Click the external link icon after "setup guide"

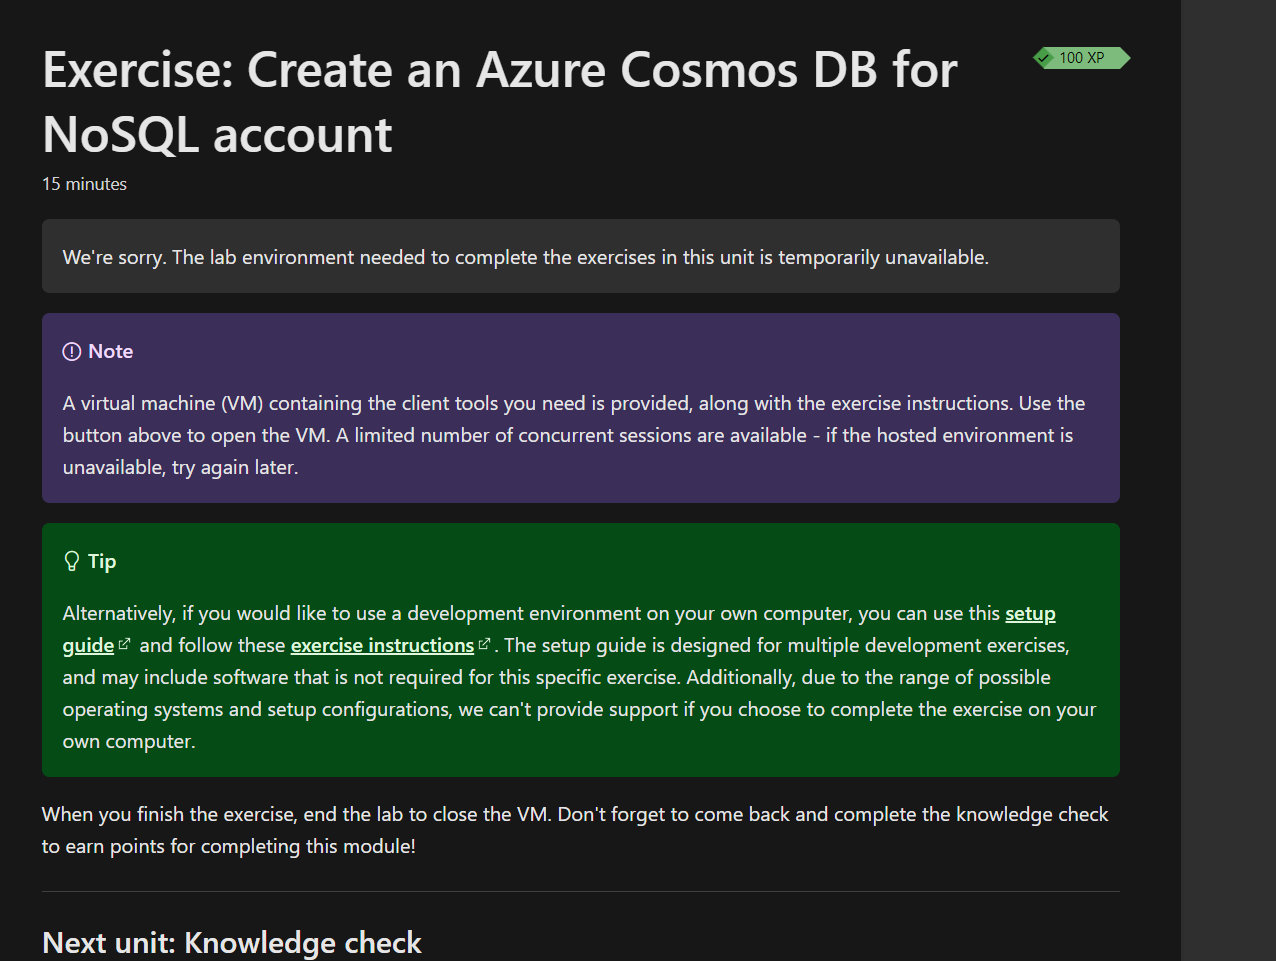coord(126,644)
